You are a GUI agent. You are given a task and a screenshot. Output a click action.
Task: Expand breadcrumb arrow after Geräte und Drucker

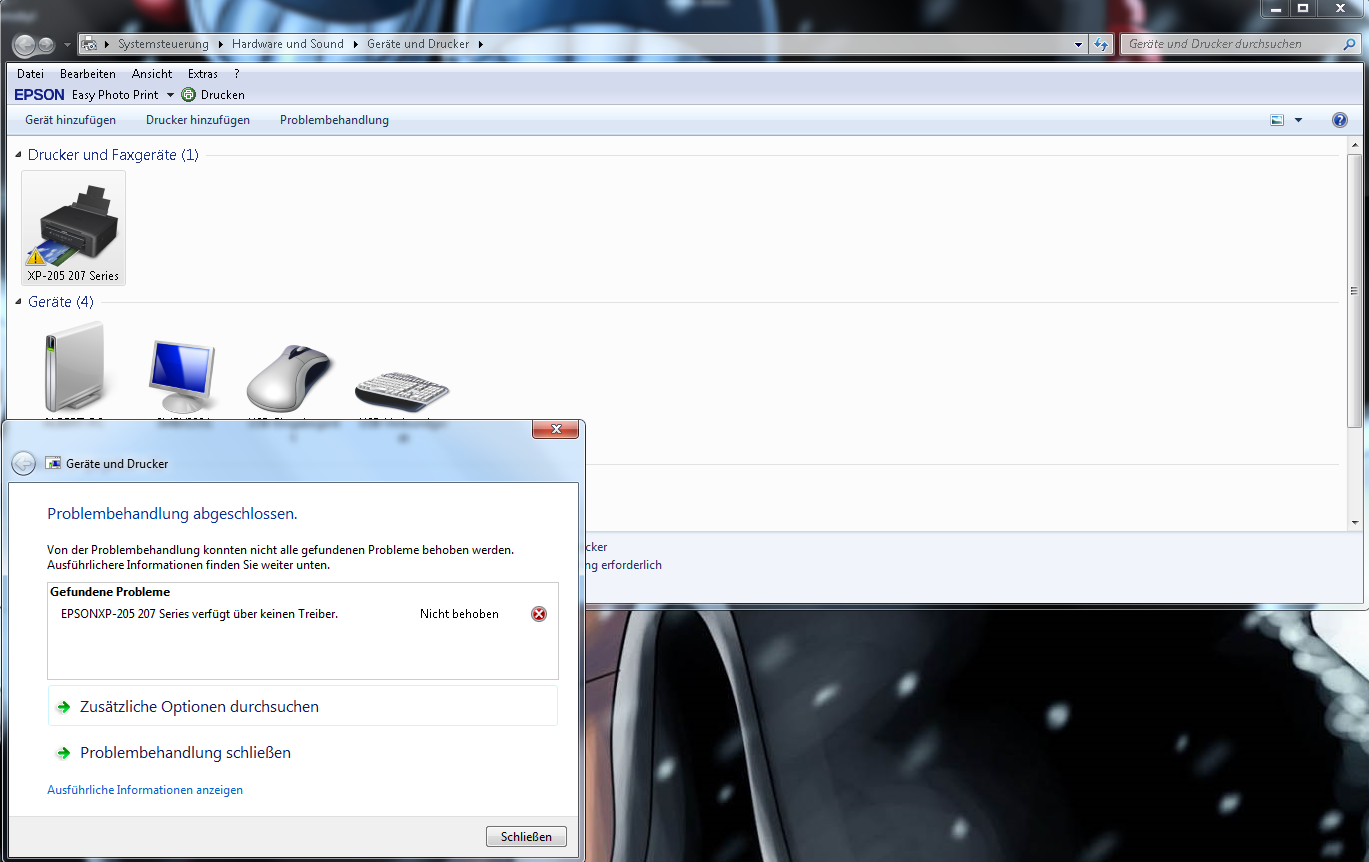pos(480,44)
